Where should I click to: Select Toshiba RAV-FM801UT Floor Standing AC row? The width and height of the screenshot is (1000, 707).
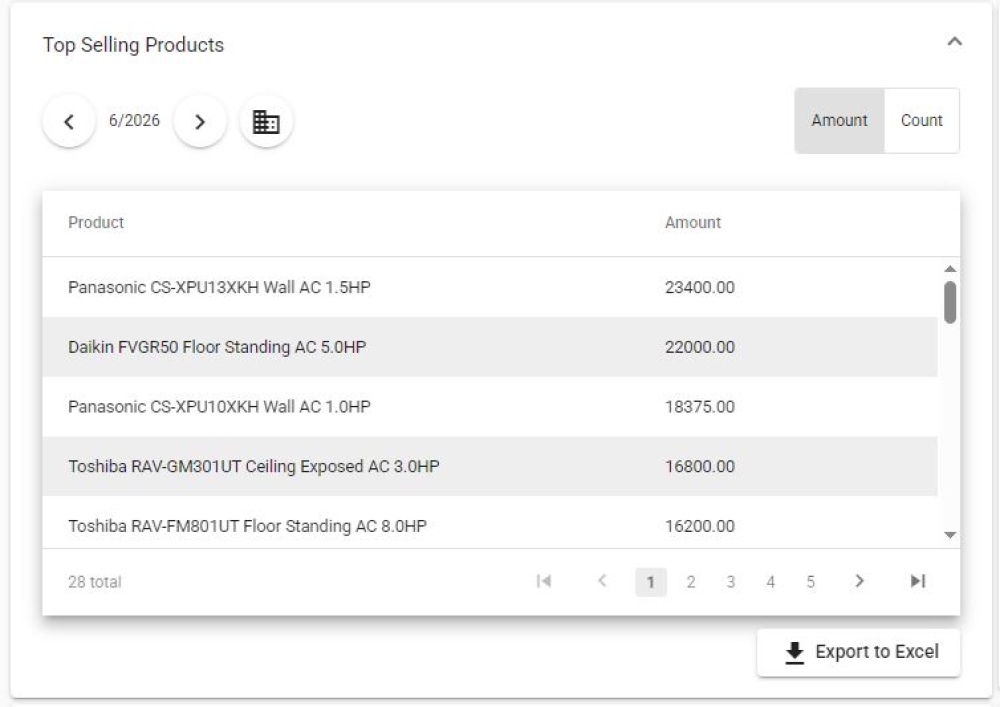(490, 523)
